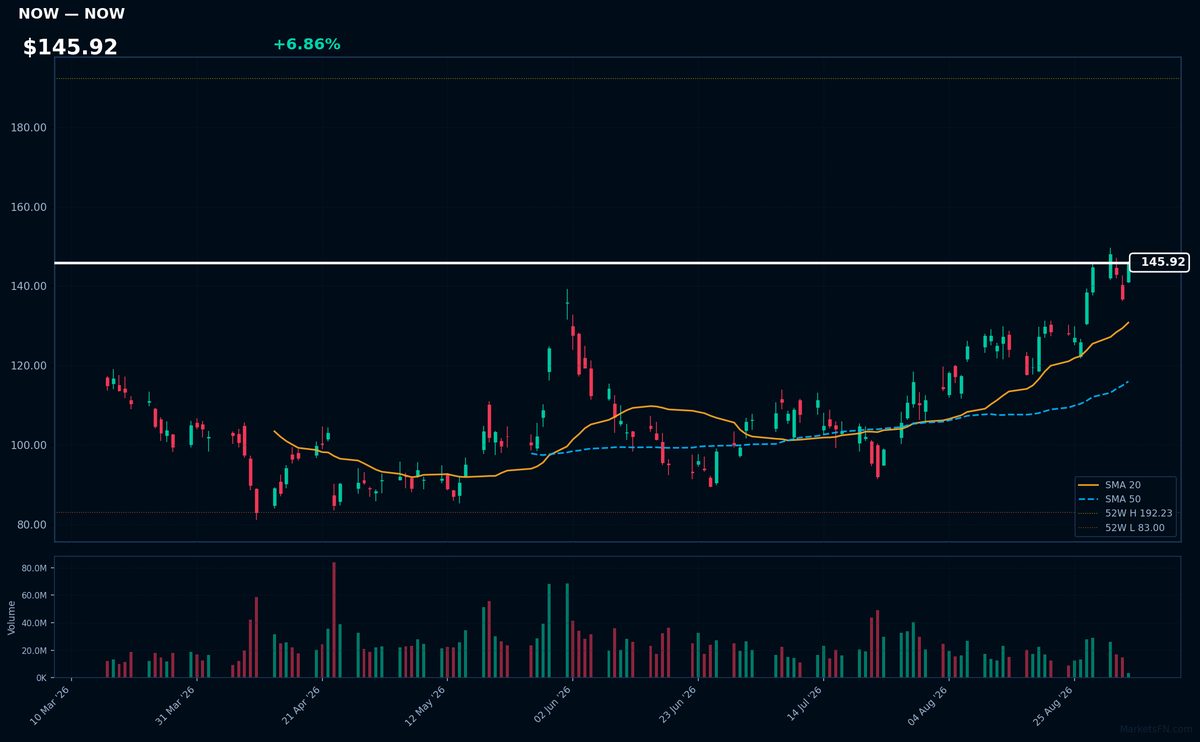This screenshot has width=1200, height=742.
Task: Click the Volume axis title
Action: pyautogui.click(x=11, y=617)
